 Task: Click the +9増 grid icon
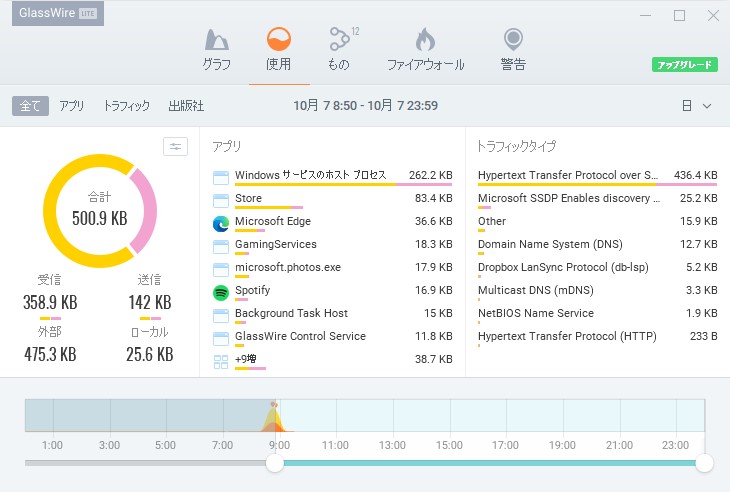221,362
